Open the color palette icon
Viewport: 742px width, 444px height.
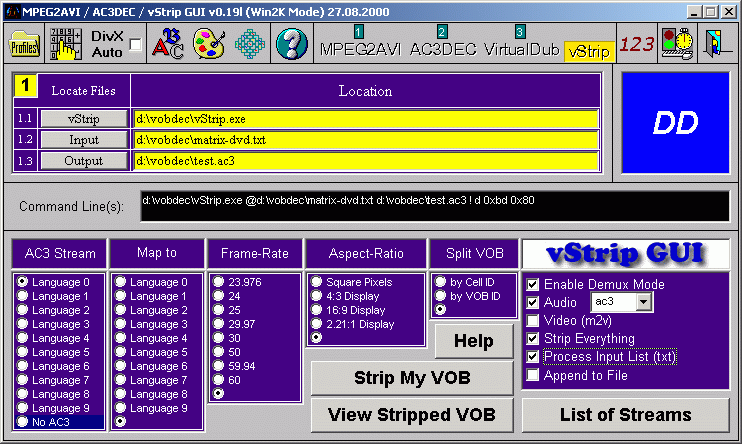coord(209,44)
